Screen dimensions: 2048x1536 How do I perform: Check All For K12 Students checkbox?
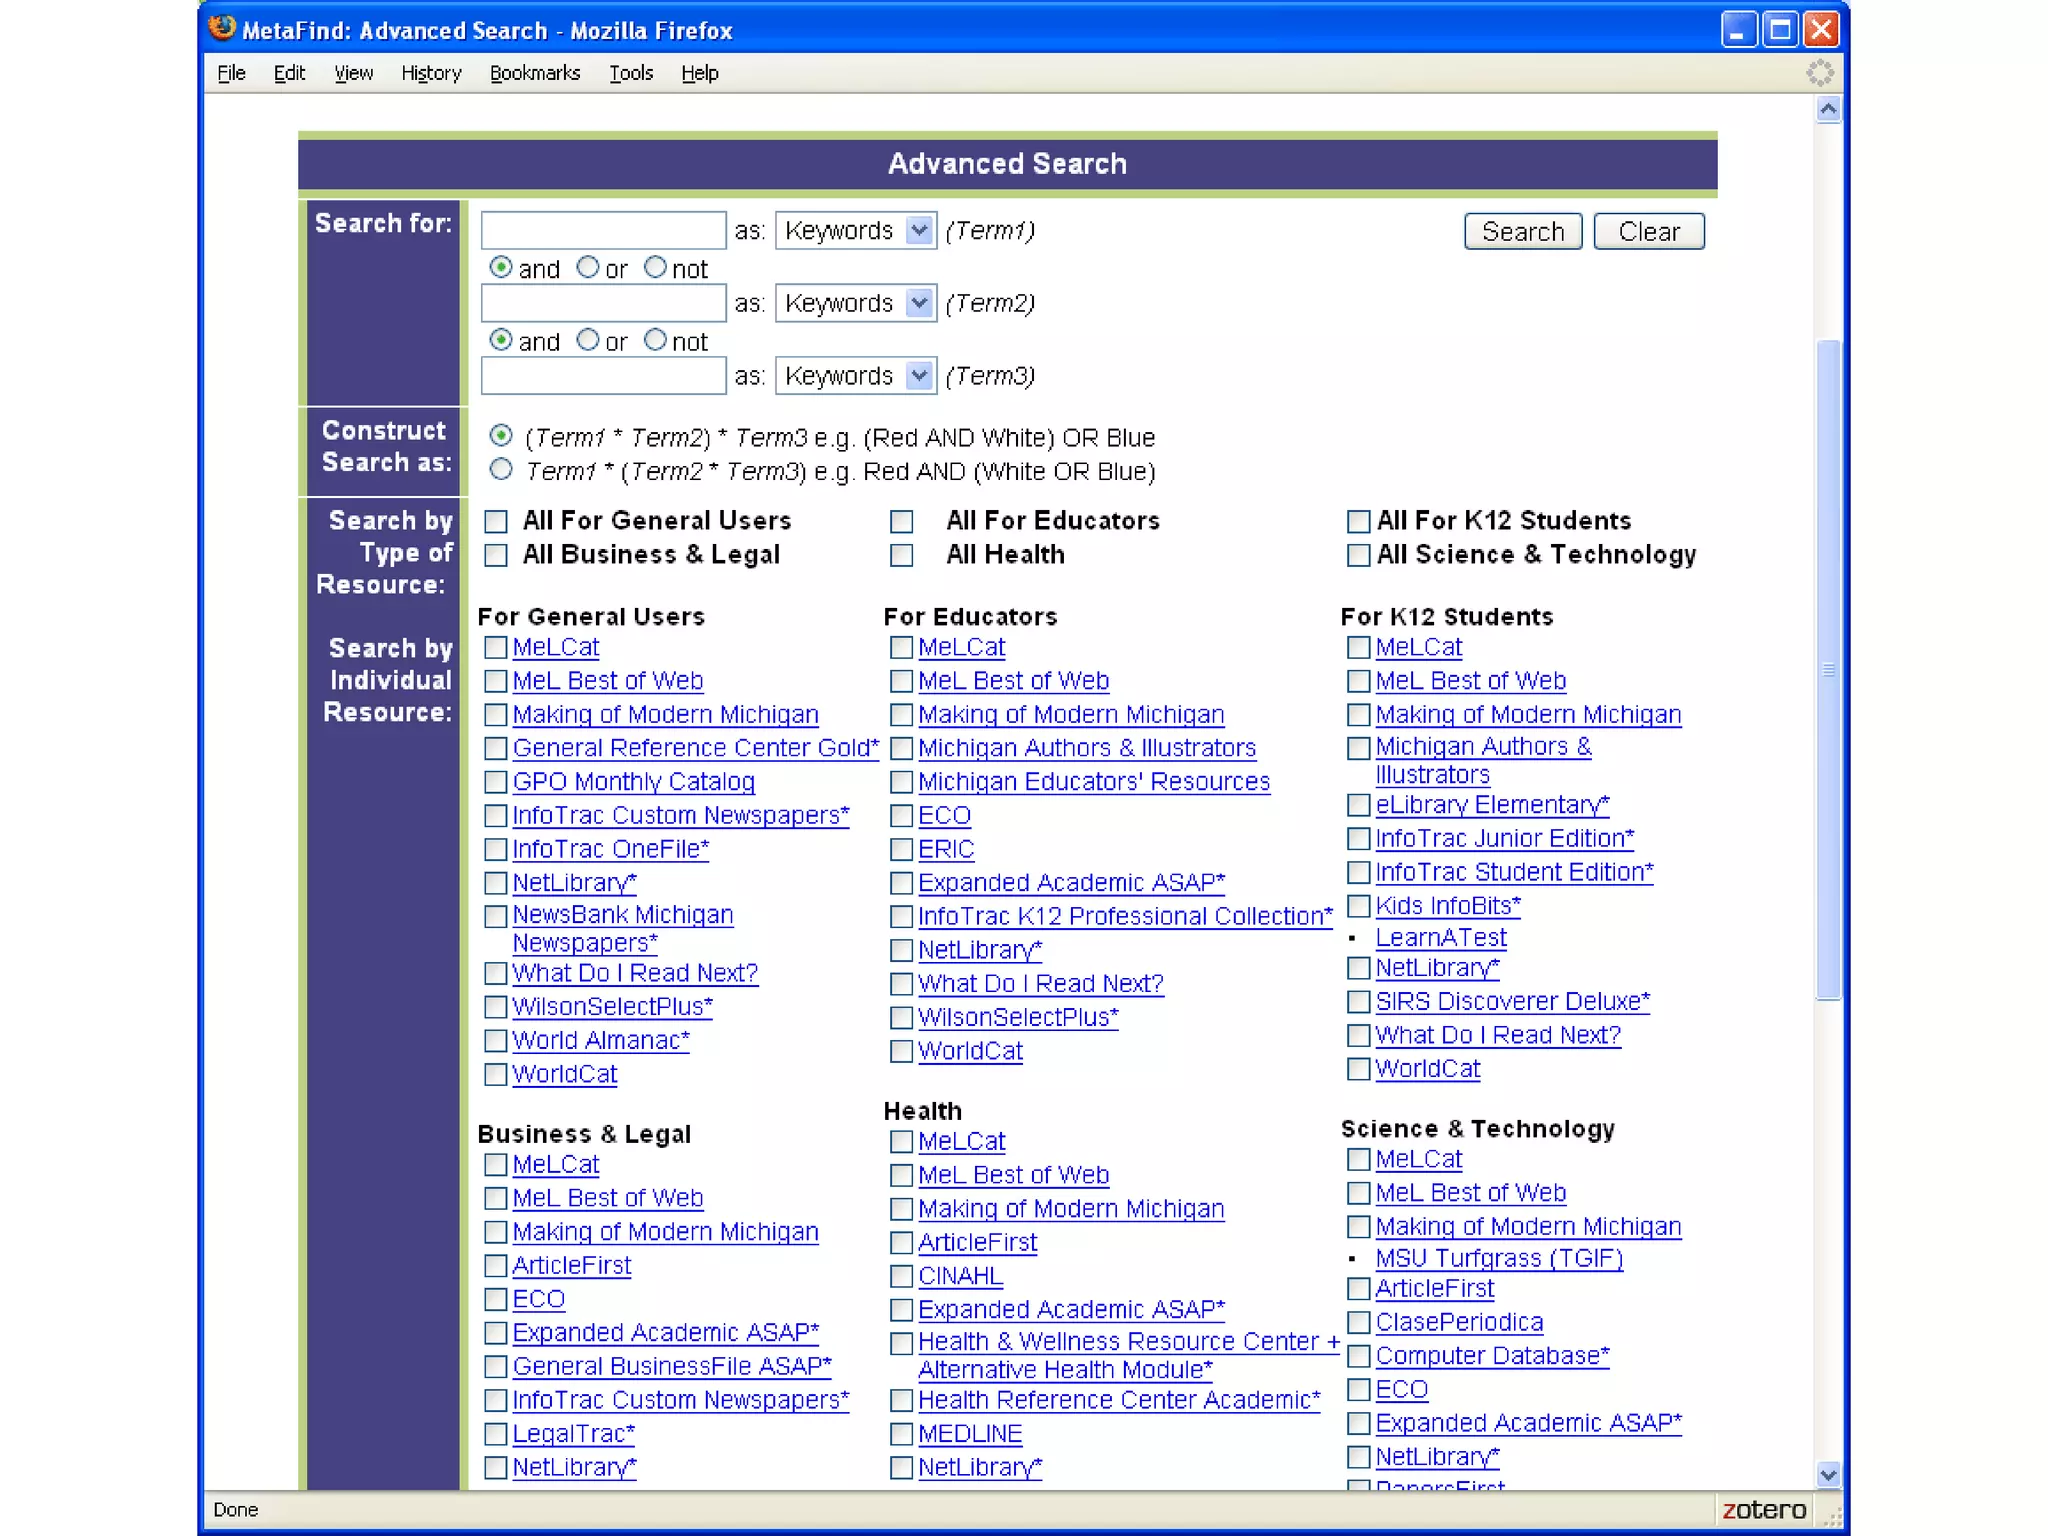(x=1358, y=521)
